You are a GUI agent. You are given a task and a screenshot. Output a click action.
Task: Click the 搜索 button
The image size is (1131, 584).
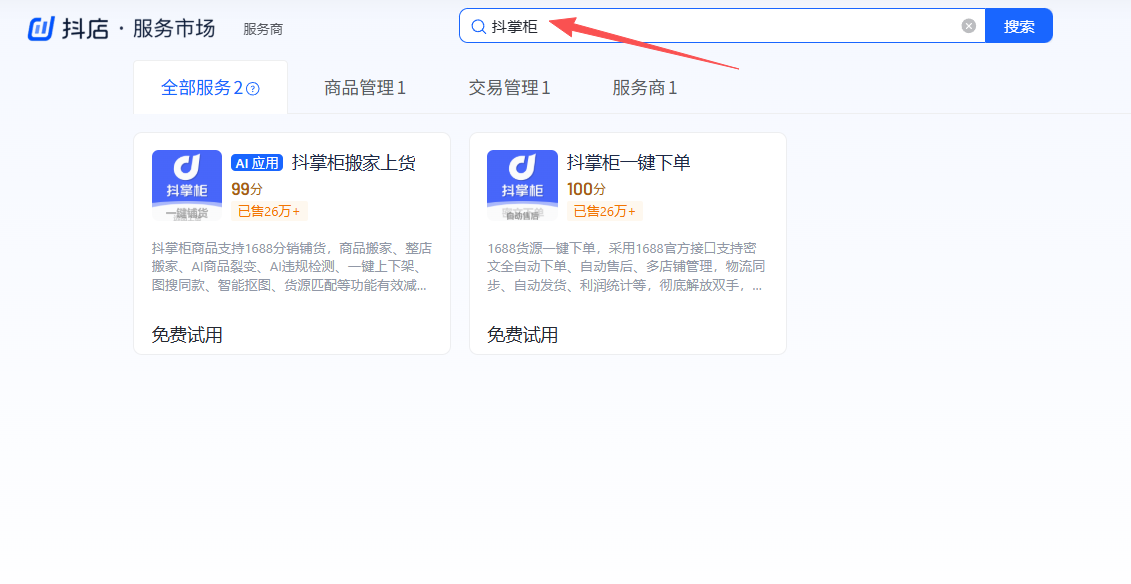click(x=1018, y=26)
